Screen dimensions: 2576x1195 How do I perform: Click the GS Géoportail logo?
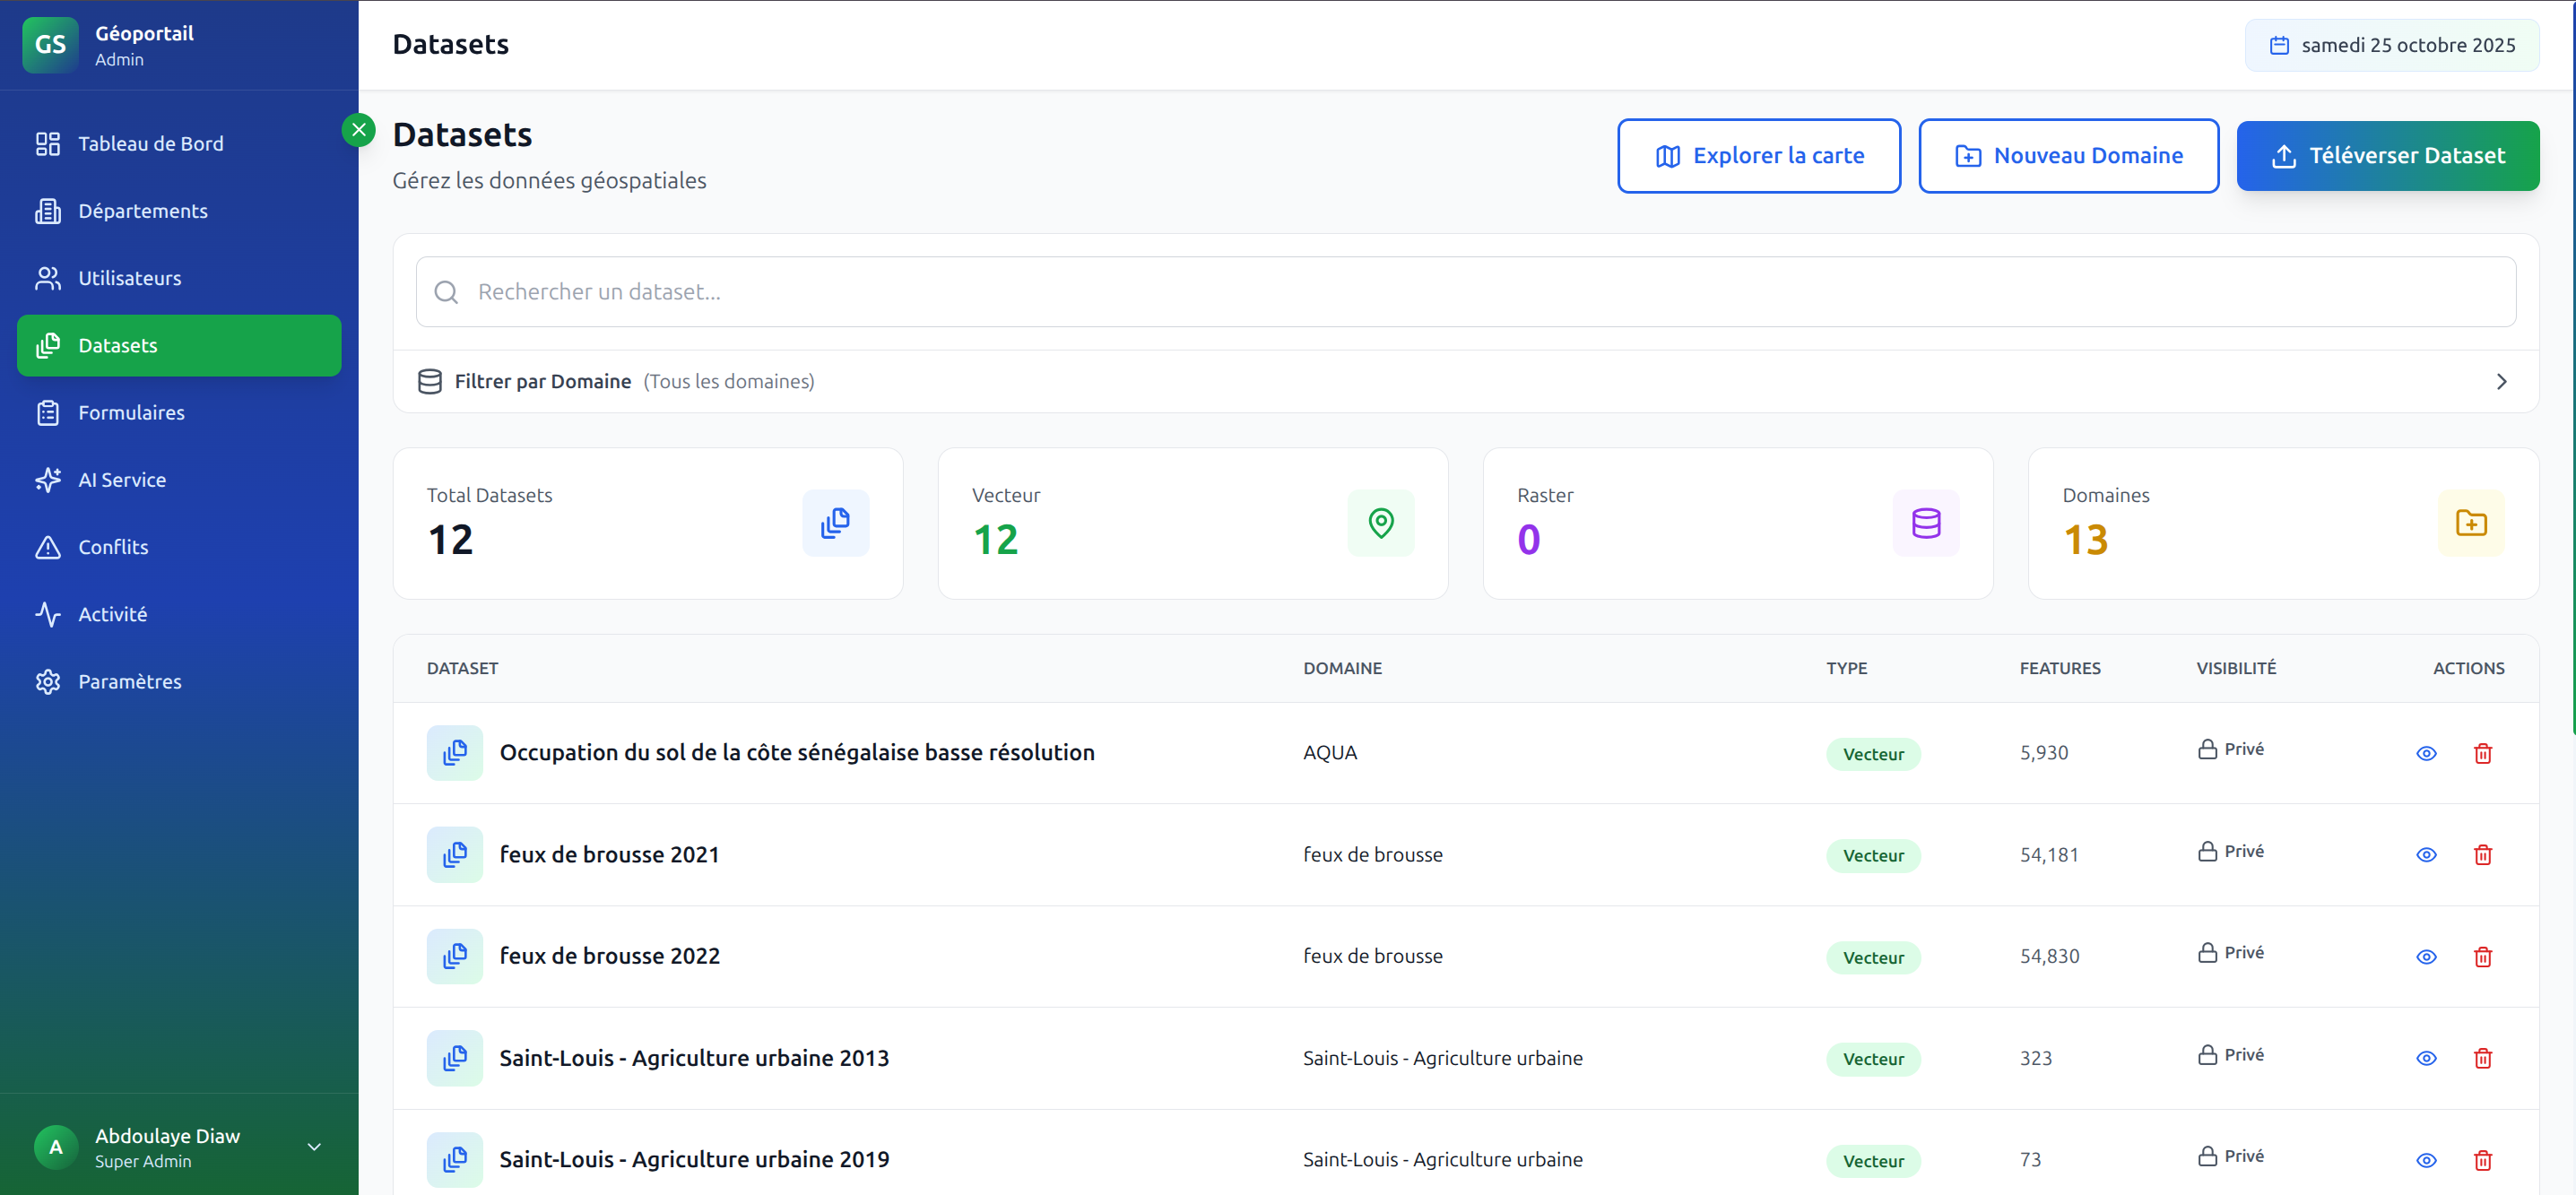(x=50, y=45)
